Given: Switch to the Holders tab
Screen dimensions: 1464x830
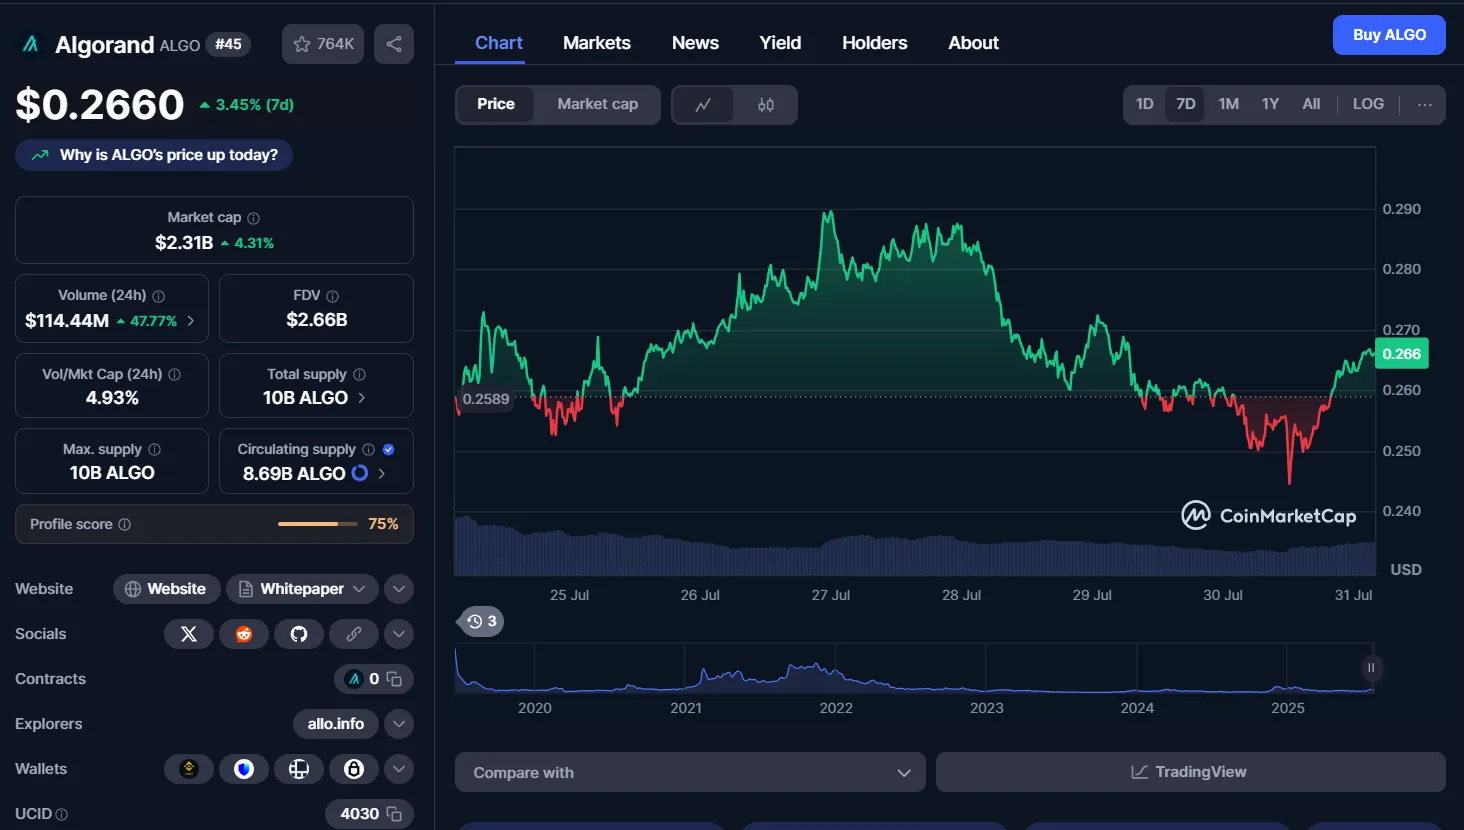Looking at the screenshot, I should (x=875, y=43).
